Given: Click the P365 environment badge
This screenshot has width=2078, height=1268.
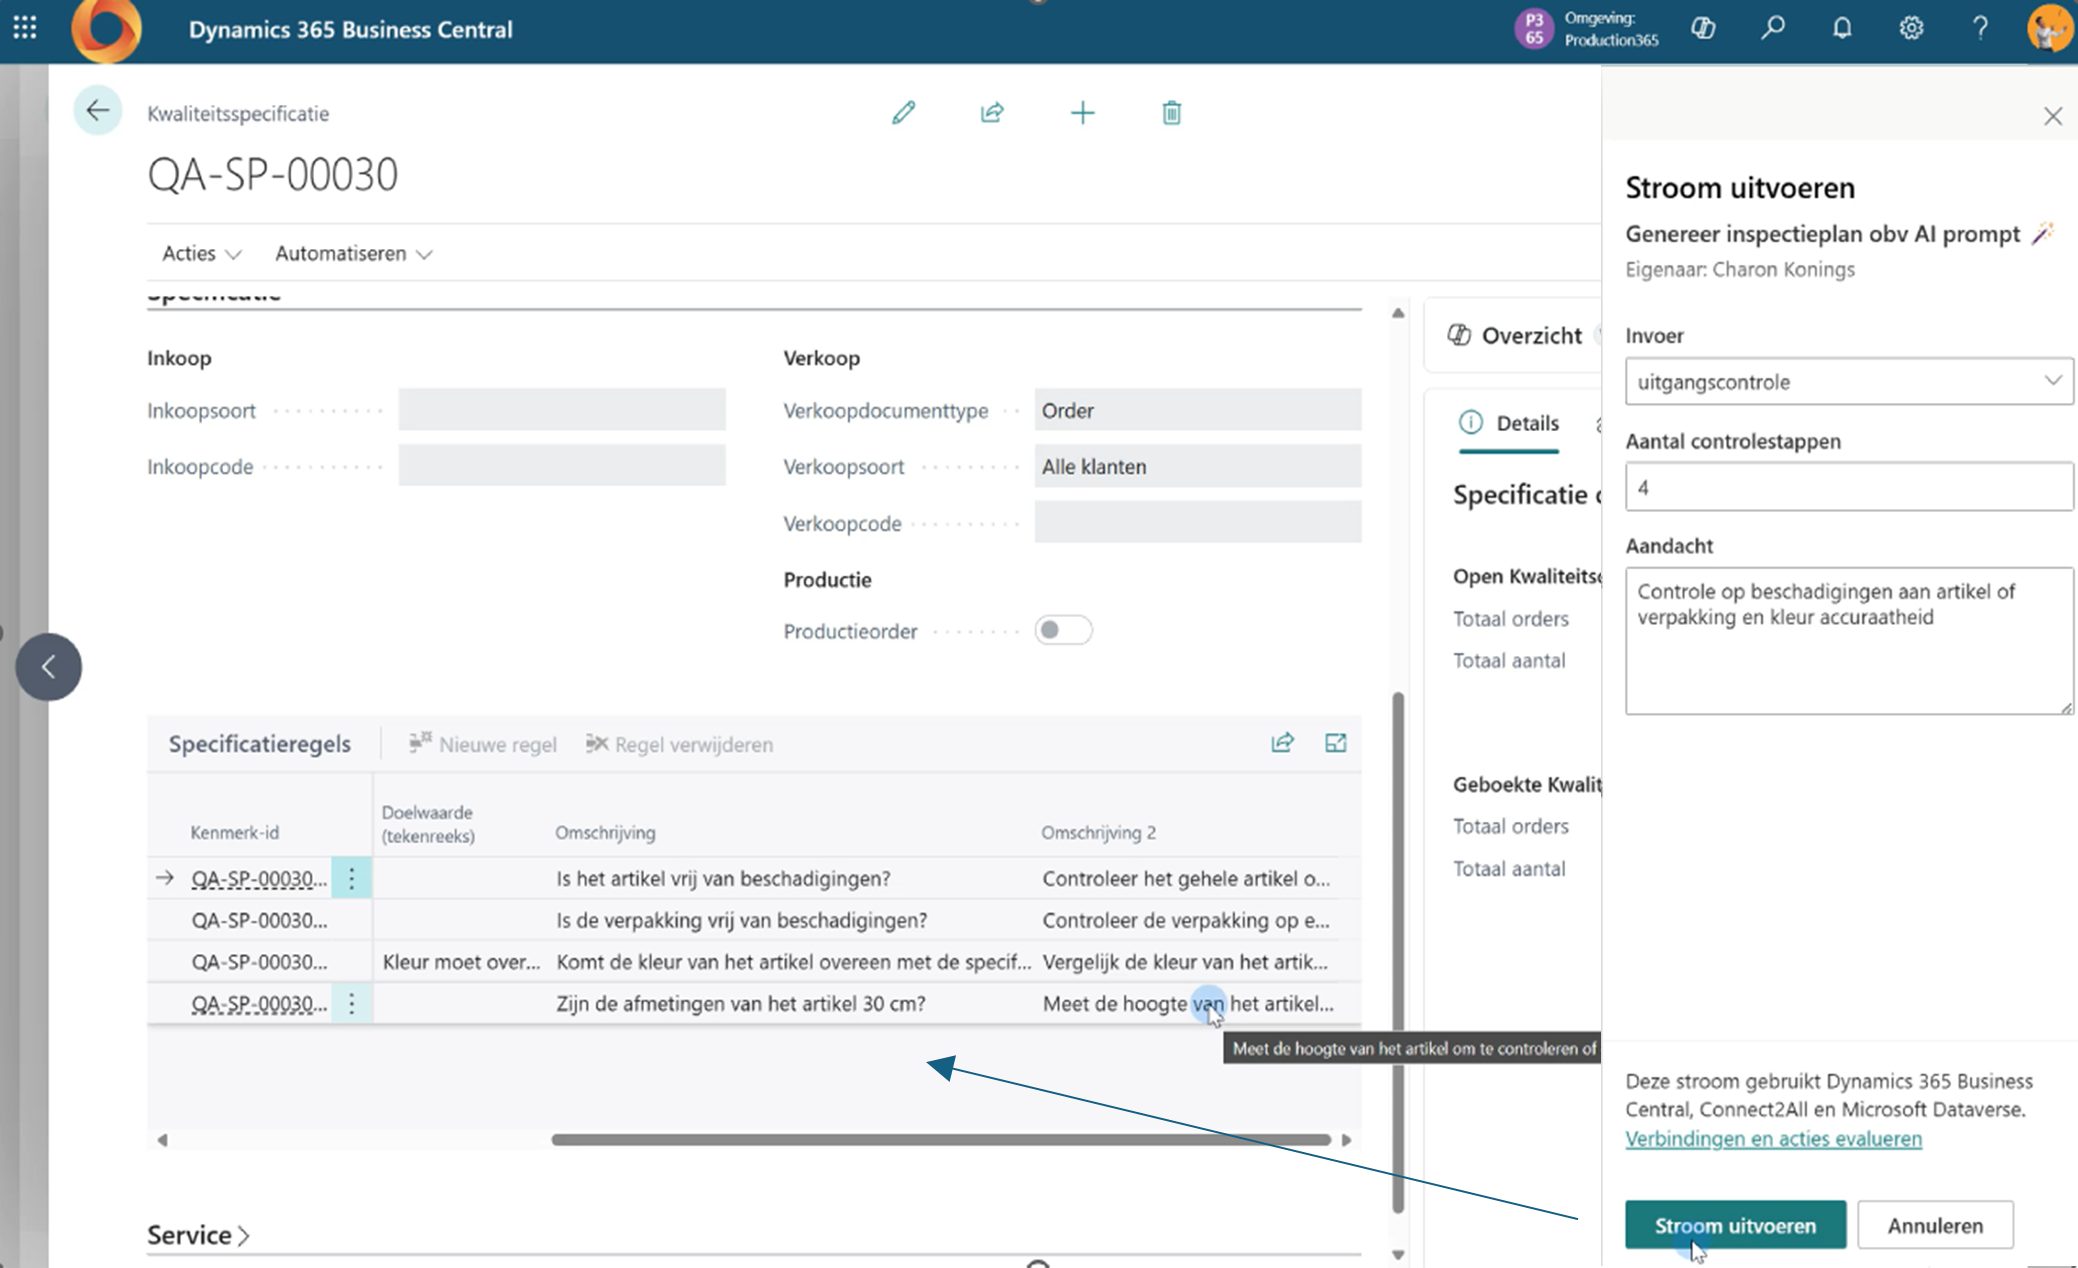Looking at the screenshot, I should point(1534,29).
